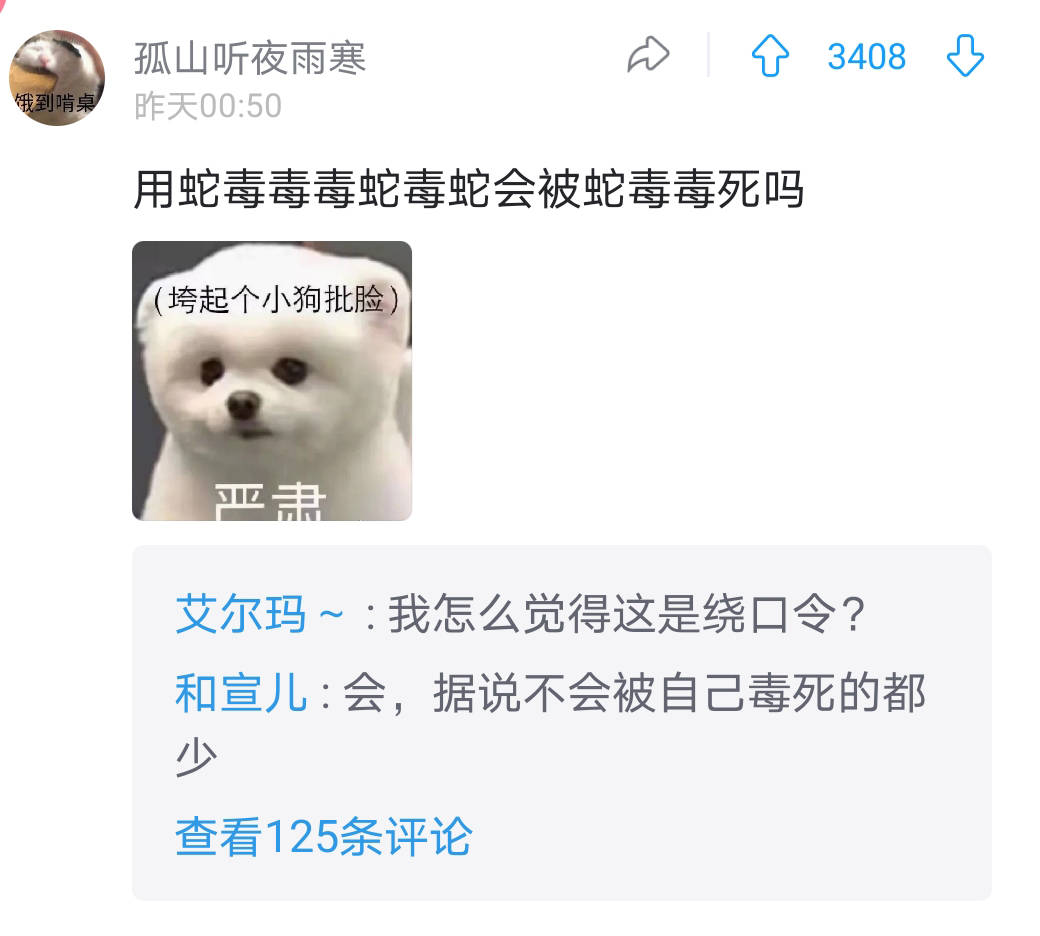Open the white puppy meme image

pos(272,381)
